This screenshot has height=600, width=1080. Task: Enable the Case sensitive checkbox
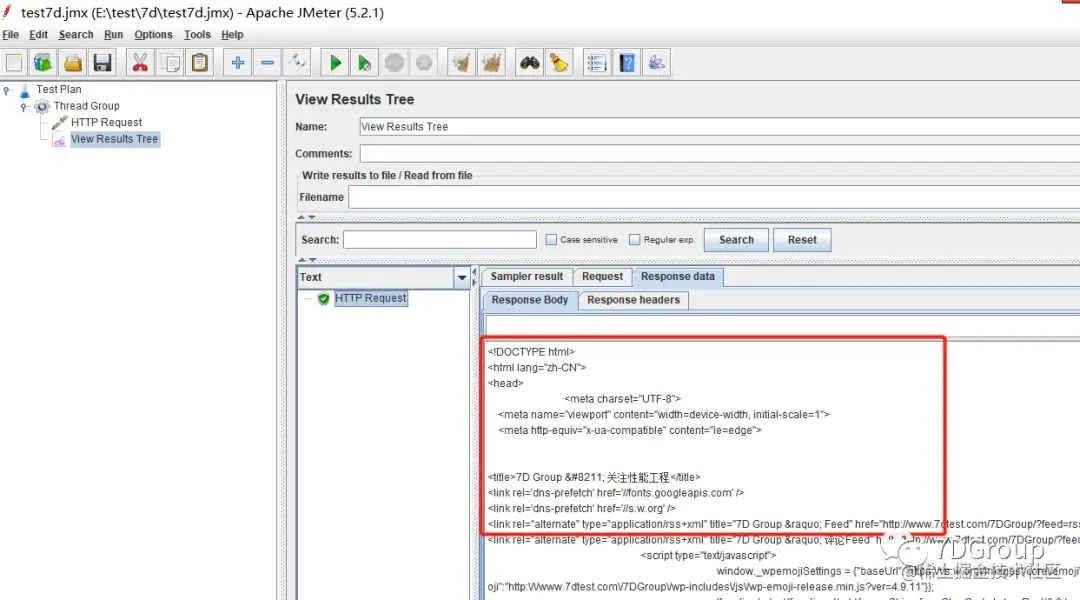point(551,240)
